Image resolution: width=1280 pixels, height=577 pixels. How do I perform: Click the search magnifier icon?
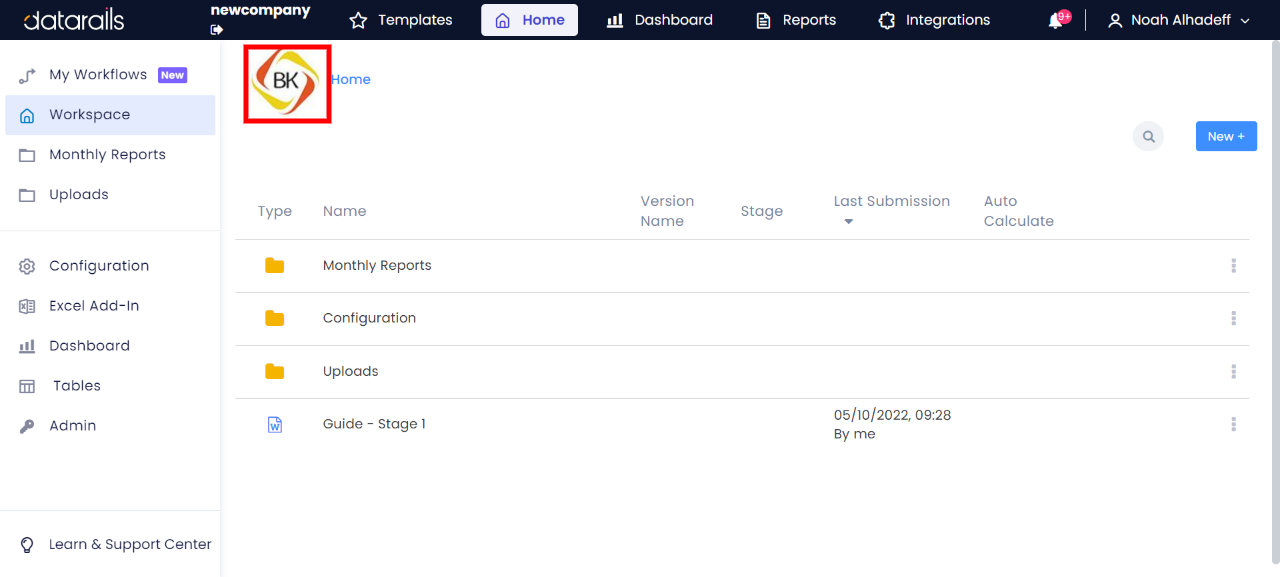(1148, 136)
